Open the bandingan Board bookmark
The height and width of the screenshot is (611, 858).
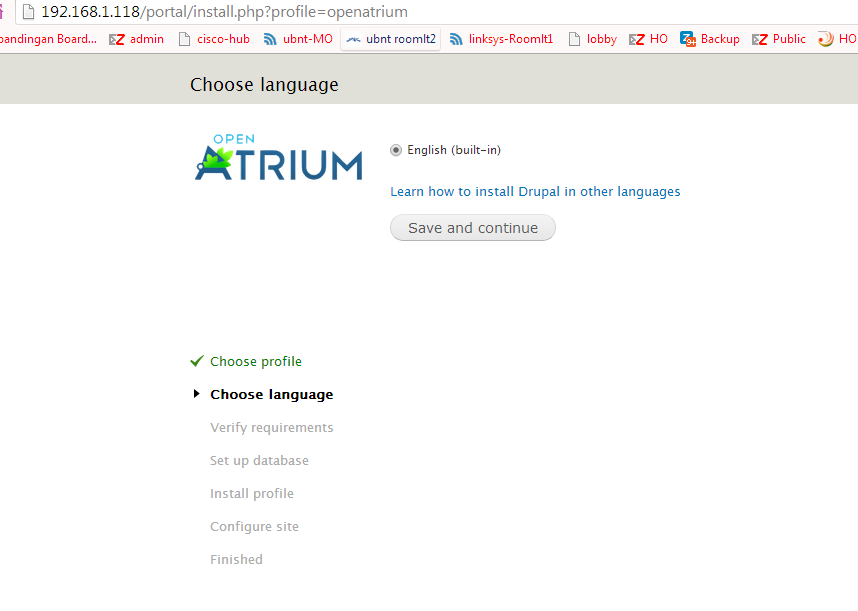[48, 39]
